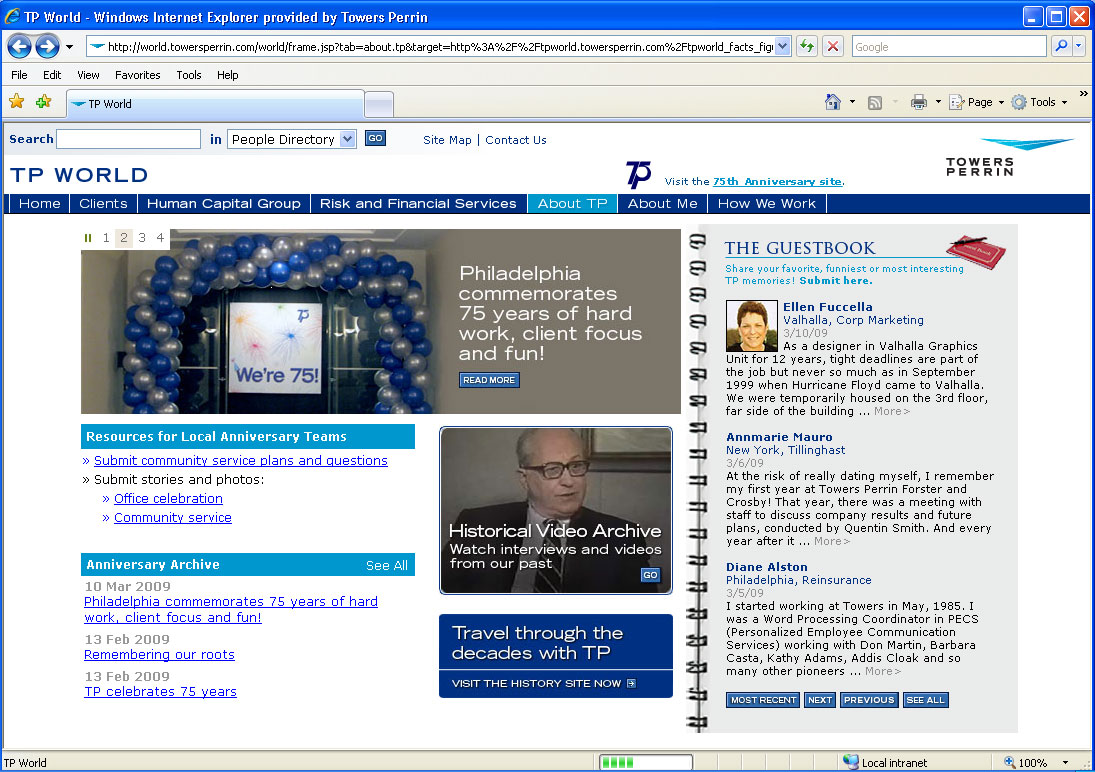
Task: Open a new blank tab
Action: pyautogui.click(x=379, y=105)
